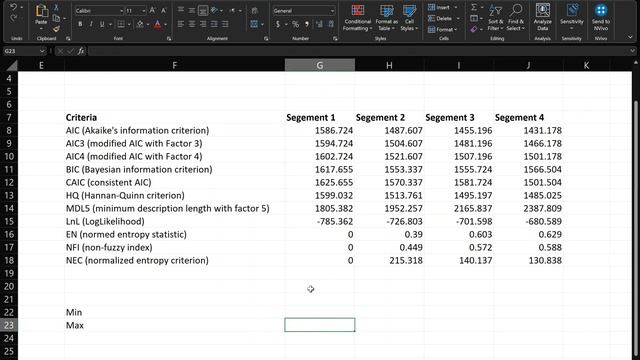The width and height of the screenshot is (640, 360).
Task: Toggle Wrap Text icon
Action: pos(254,10)
